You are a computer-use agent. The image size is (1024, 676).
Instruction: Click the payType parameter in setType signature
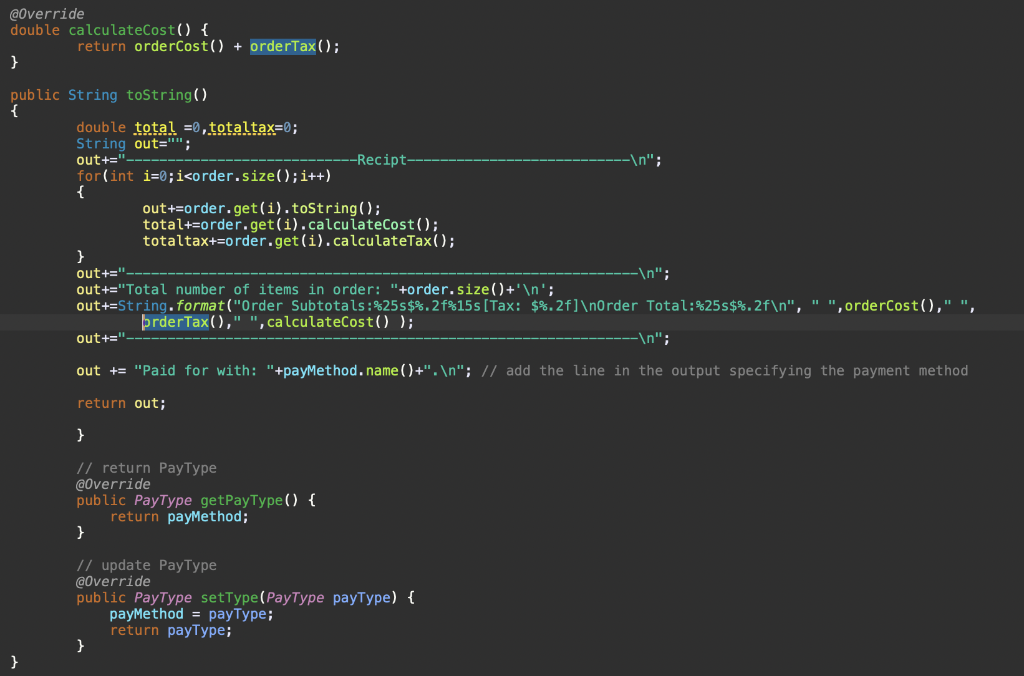click(361, 598)
